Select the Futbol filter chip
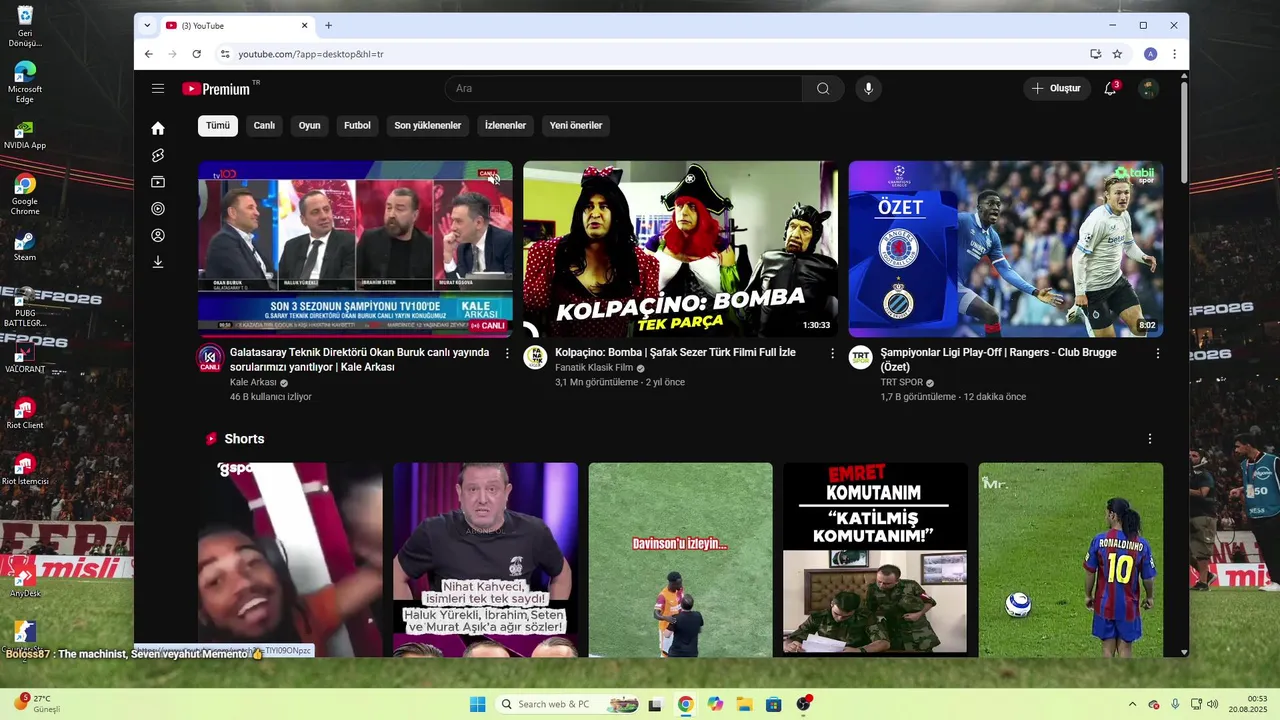 pos(357,126)
